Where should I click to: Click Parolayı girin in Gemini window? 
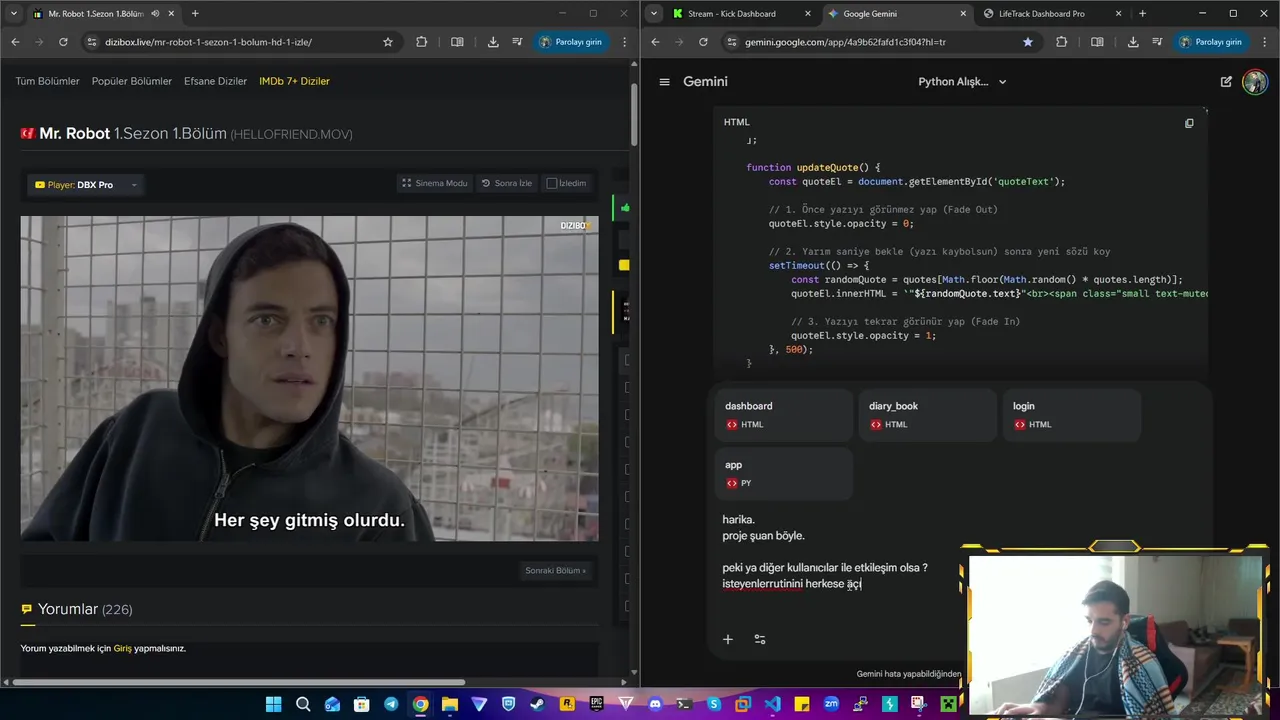[1211, 42]
